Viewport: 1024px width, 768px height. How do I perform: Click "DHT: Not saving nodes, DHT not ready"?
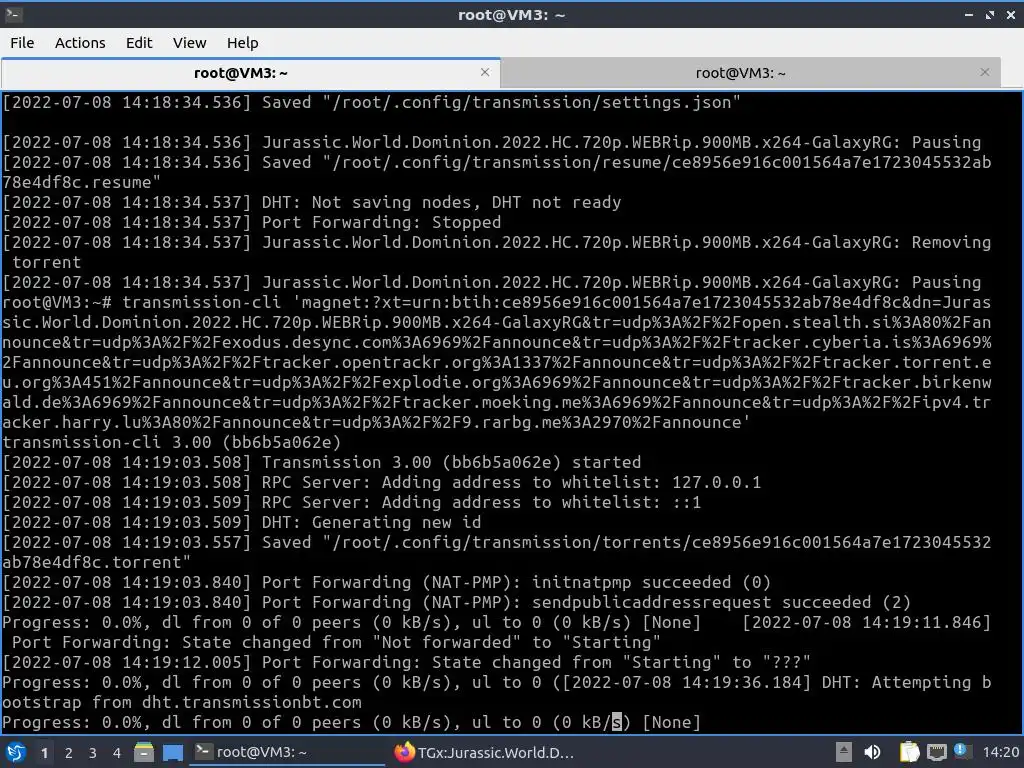(441, 202)
